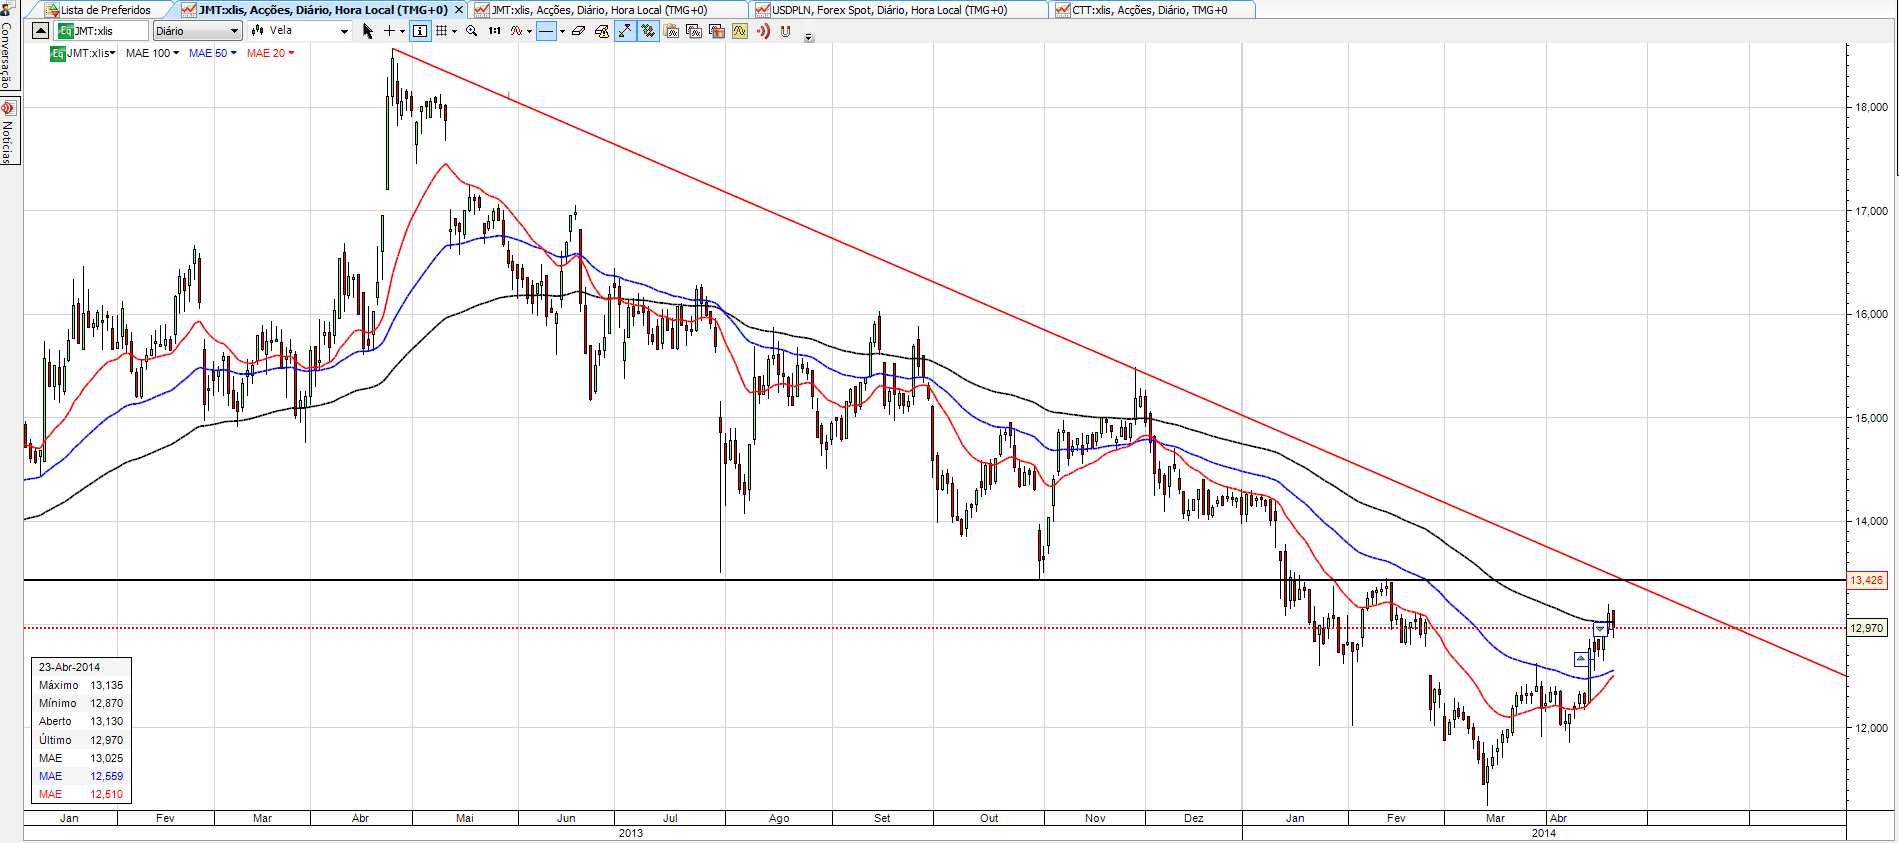Add a study using the wave icon

[x=516, y=31]
